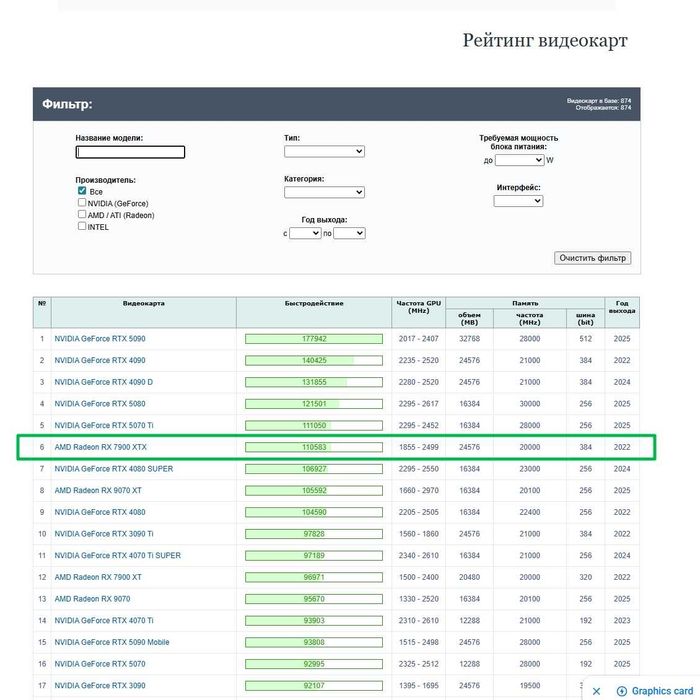
Task: Open NVIDIA GeForce RTX 4080 link
Action: tap(100, 512)
